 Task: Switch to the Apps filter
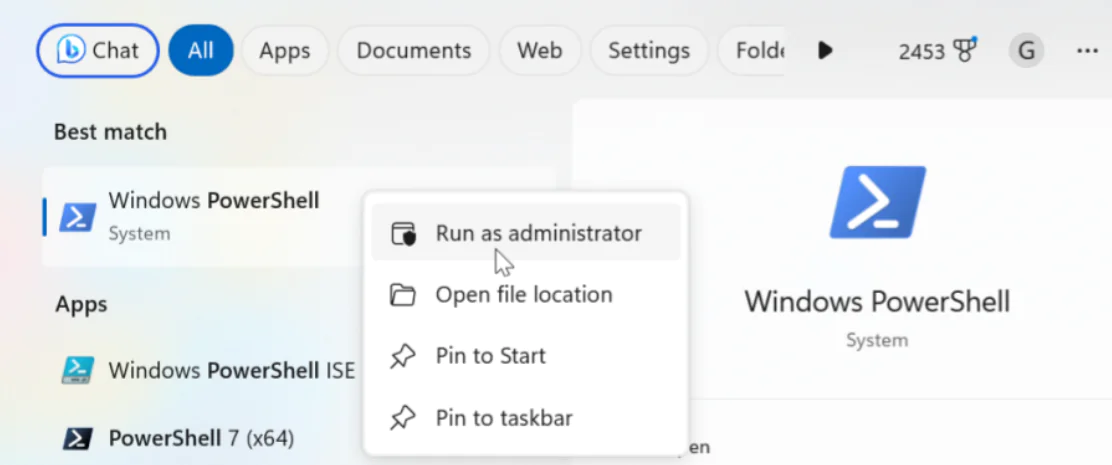pos(284,50)
